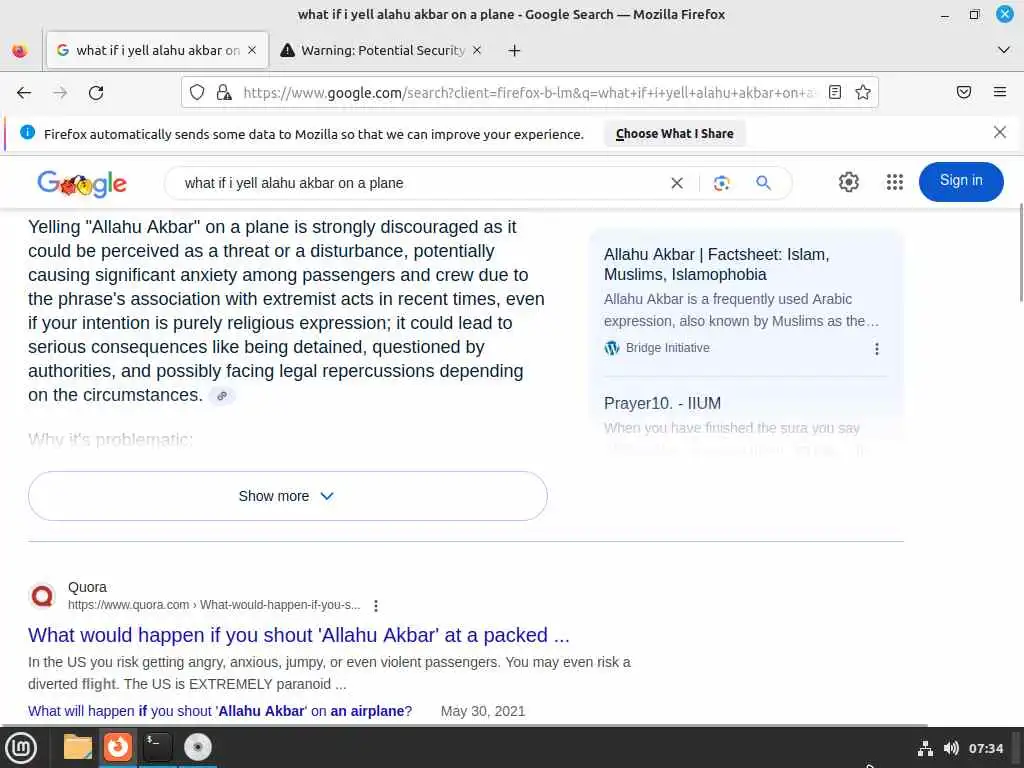Click the 'May 30, 2021' date text
The width and height of the screenshot is (1024, 768).
click(x=483, y=711)
